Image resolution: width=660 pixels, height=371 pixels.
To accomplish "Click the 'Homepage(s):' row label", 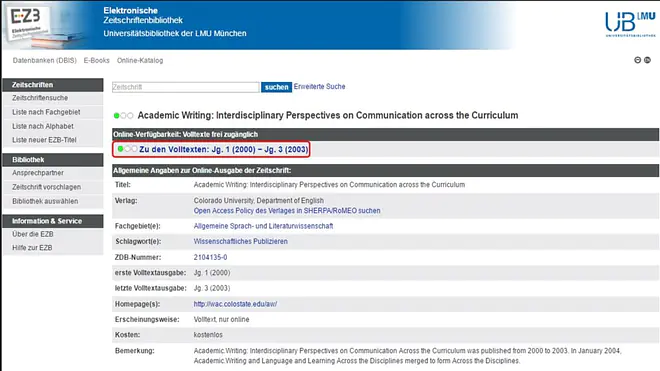I will click(x=137, y=304).
